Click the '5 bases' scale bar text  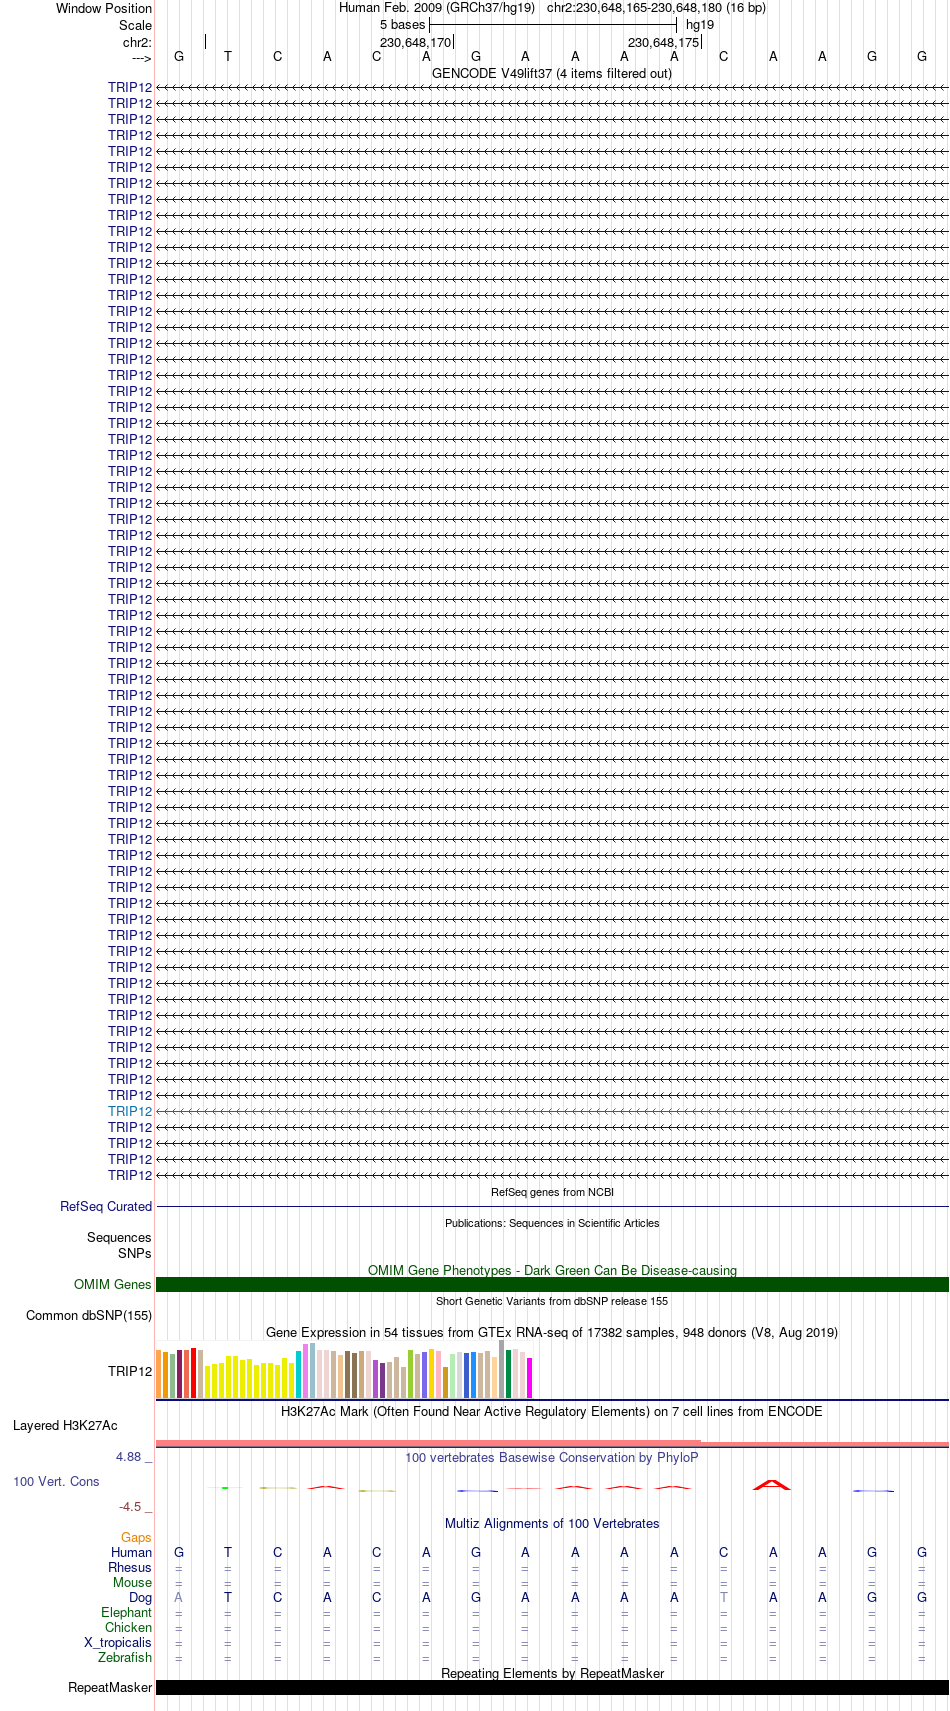pos(402,25)
